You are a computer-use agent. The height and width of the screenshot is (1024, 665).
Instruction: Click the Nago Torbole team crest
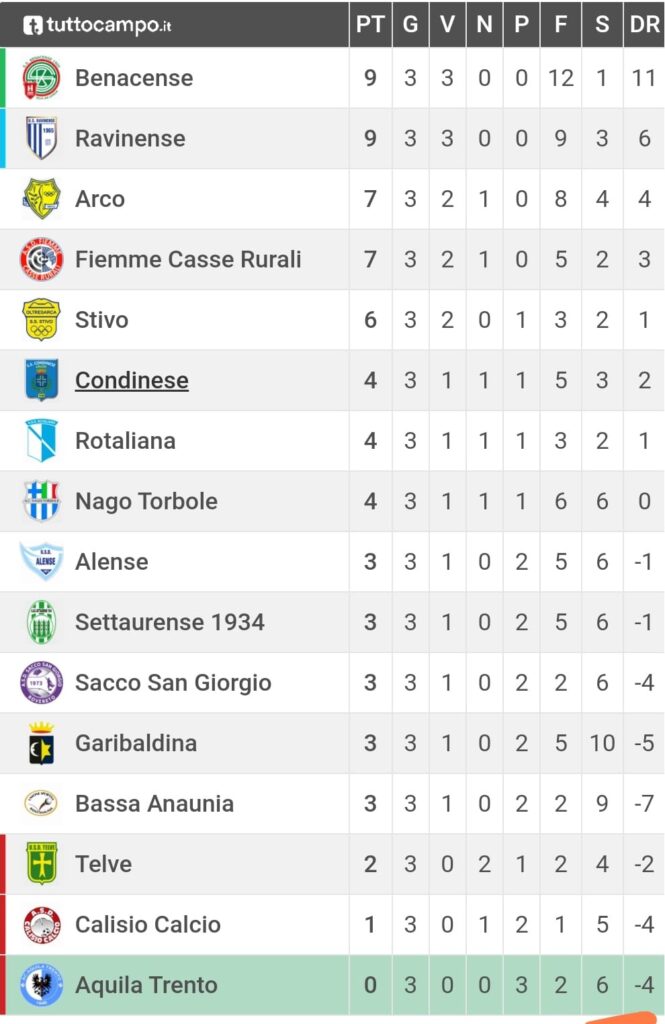click(41, 501)
